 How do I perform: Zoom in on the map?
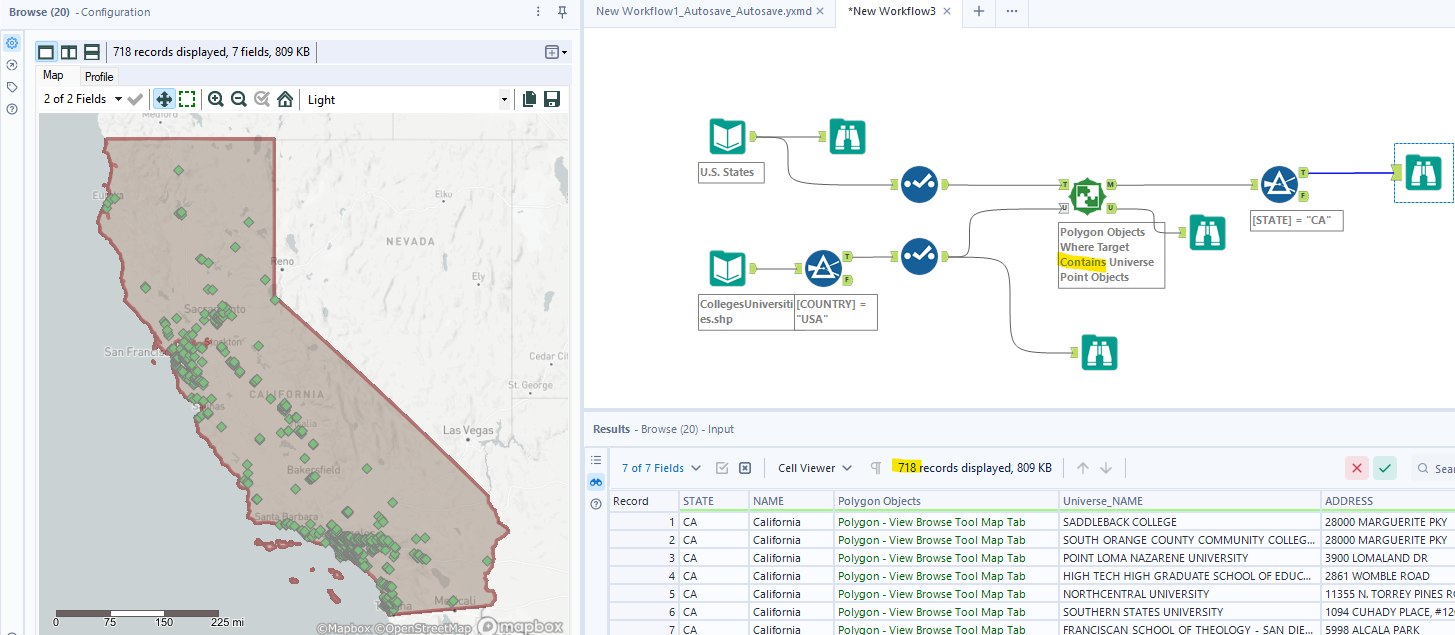tap(215, 99)
